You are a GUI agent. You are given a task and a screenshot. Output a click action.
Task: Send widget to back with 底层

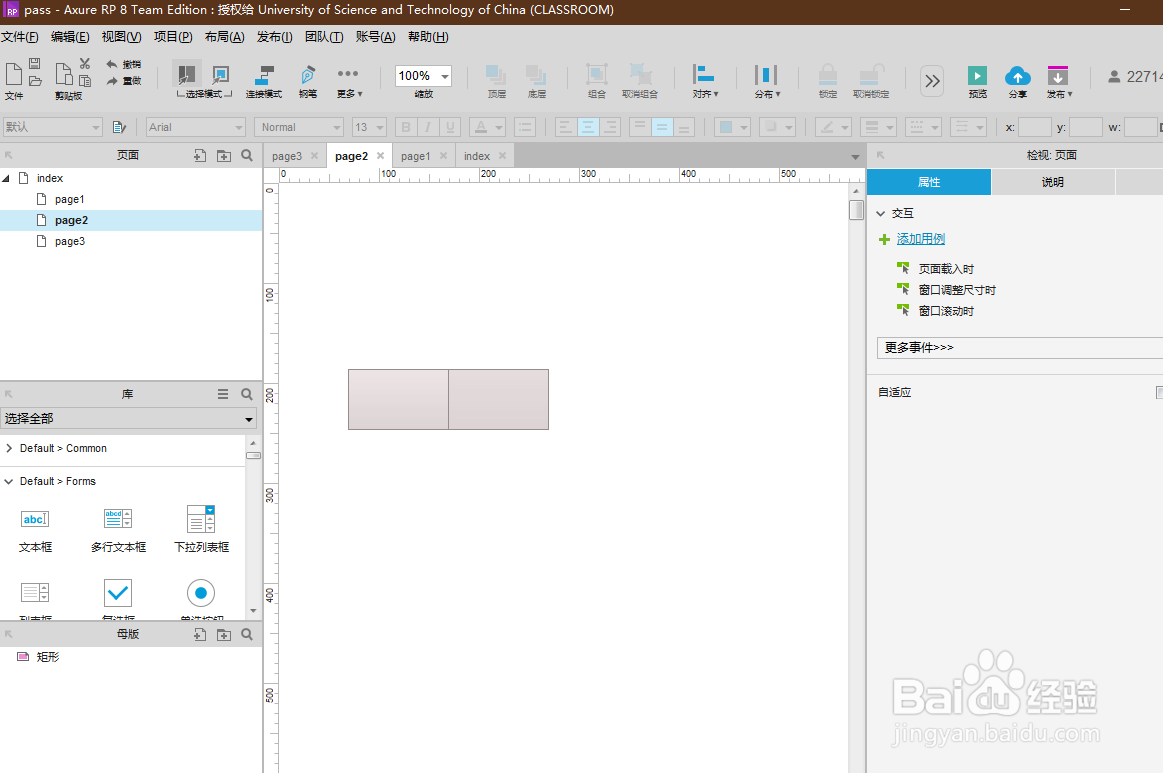[536, 81]
